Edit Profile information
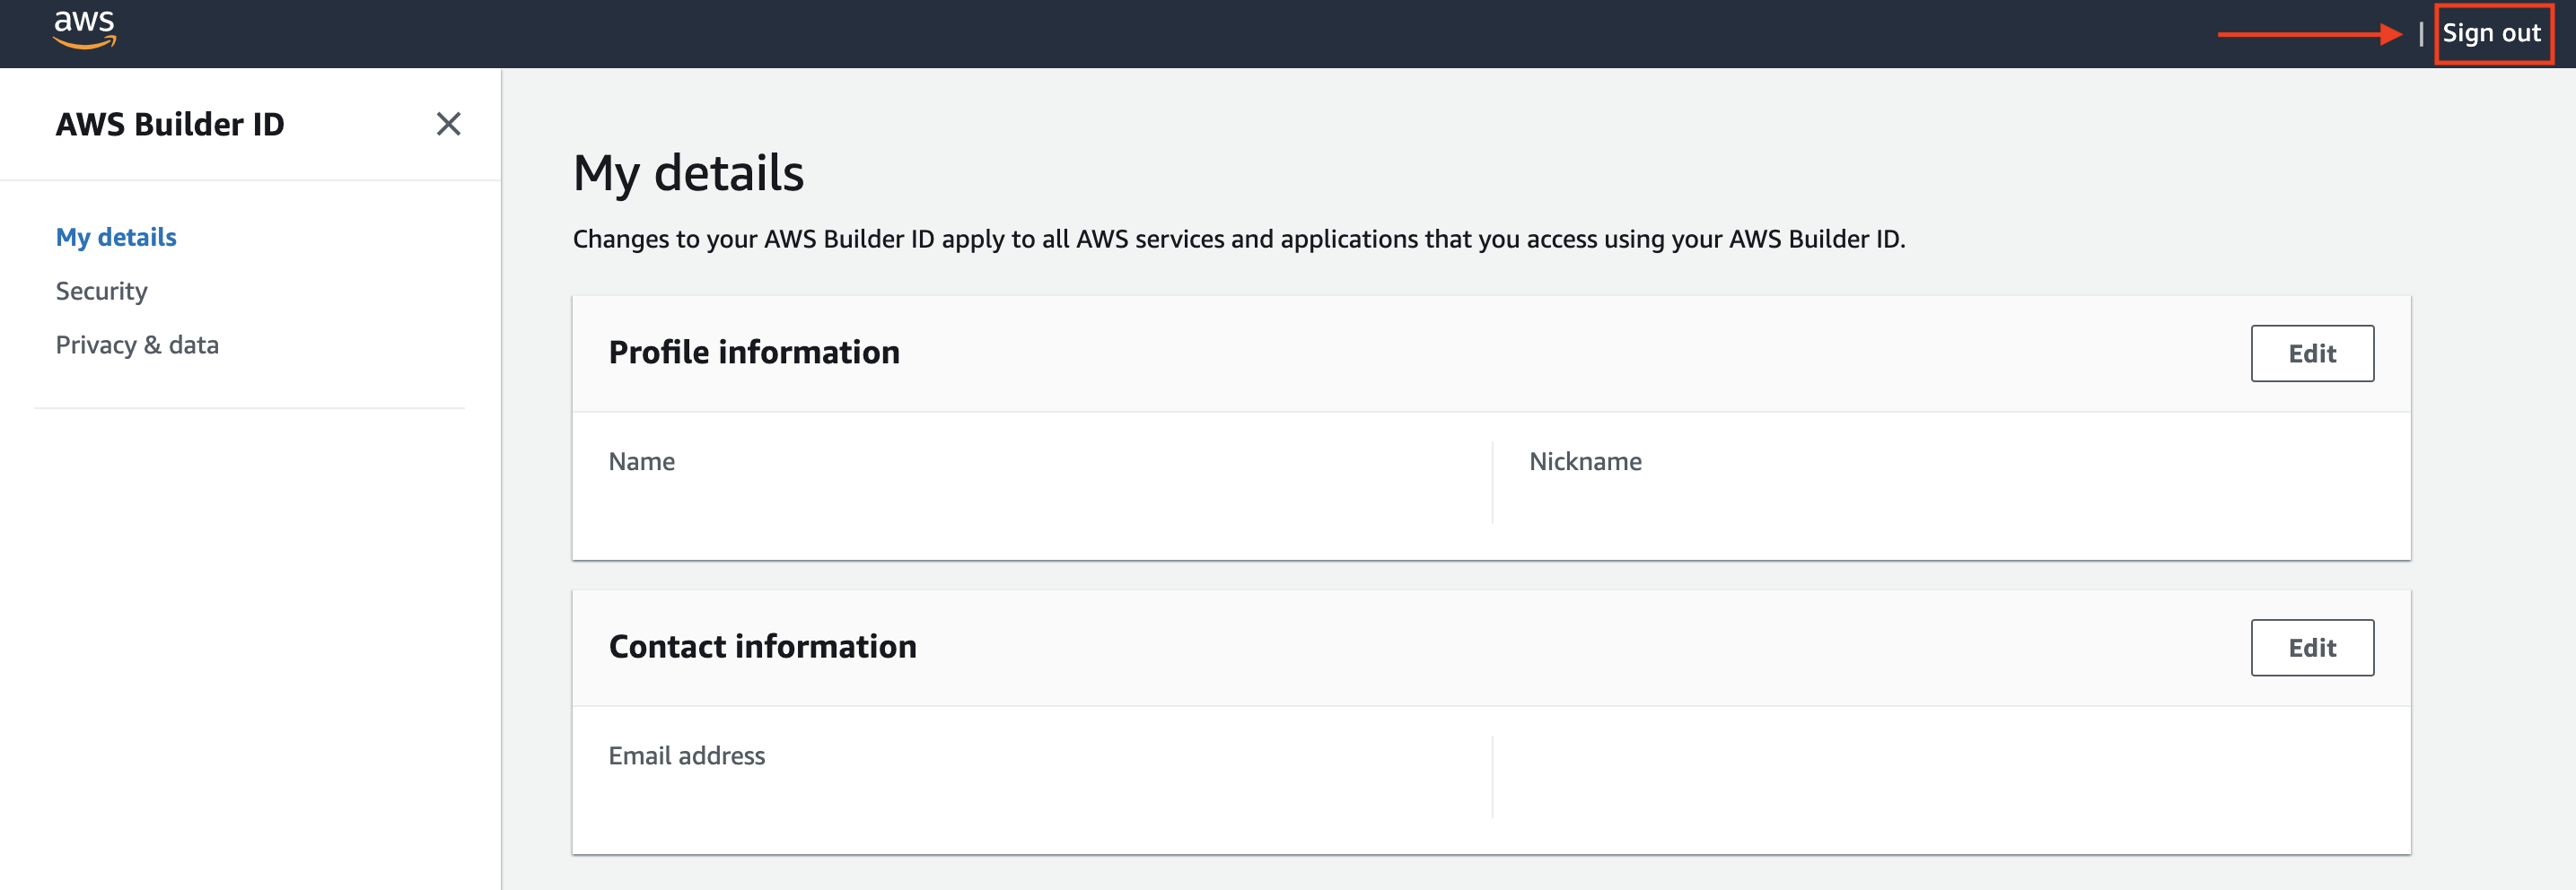Screen dimensions: 2576x890 point(2312,353)
